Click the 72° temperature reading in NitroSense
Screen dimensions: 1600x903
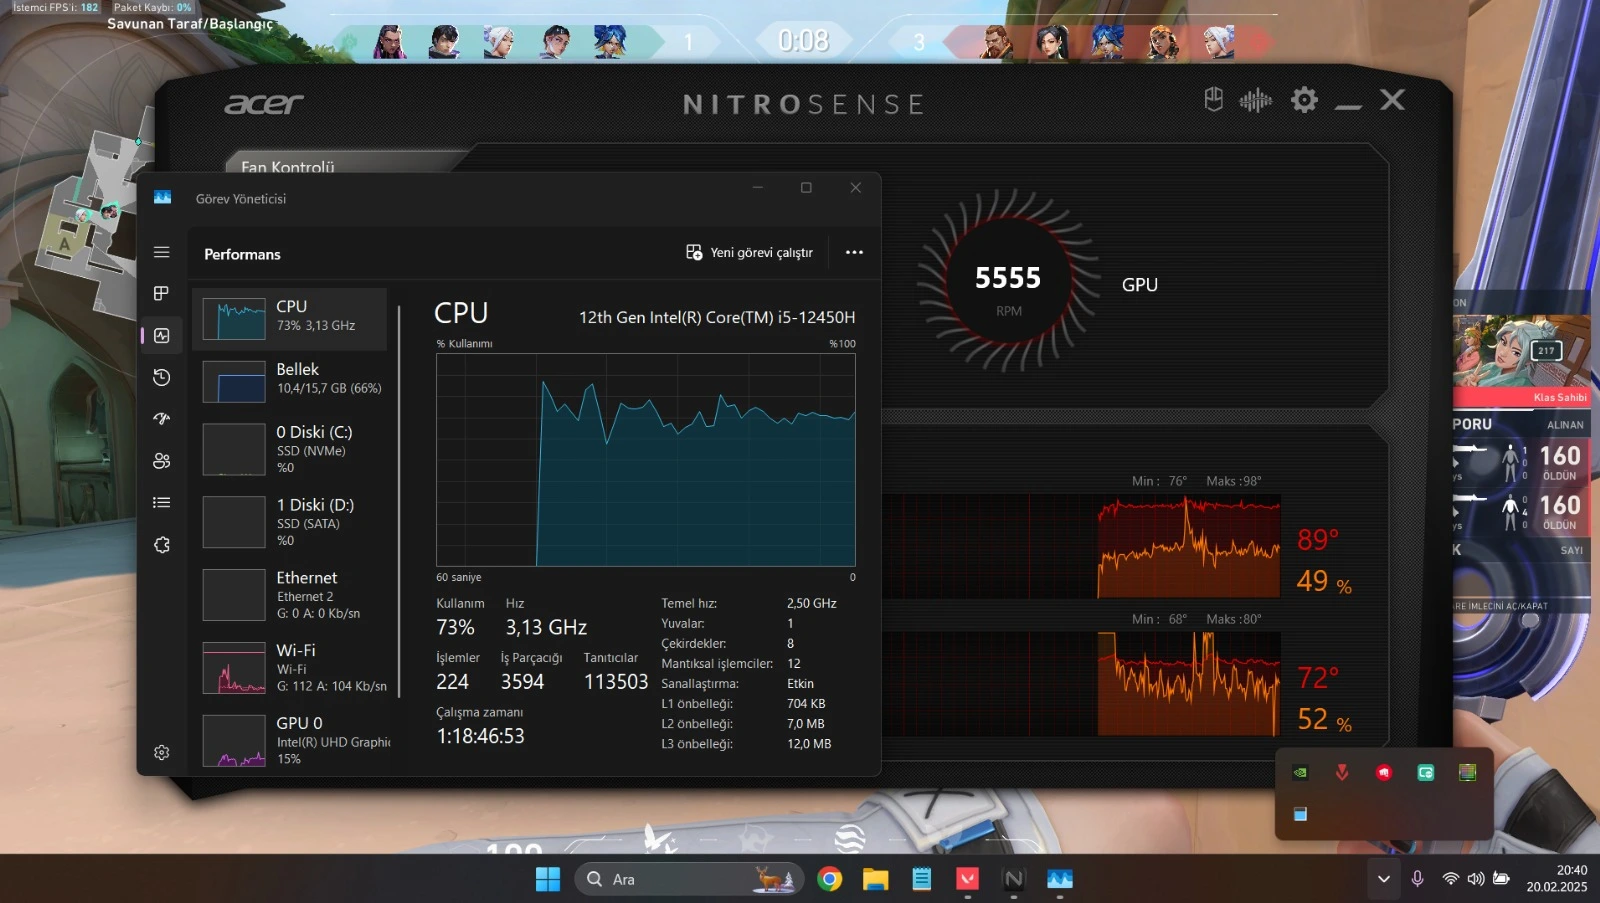pyautogui.click(x=1318, y=678)
